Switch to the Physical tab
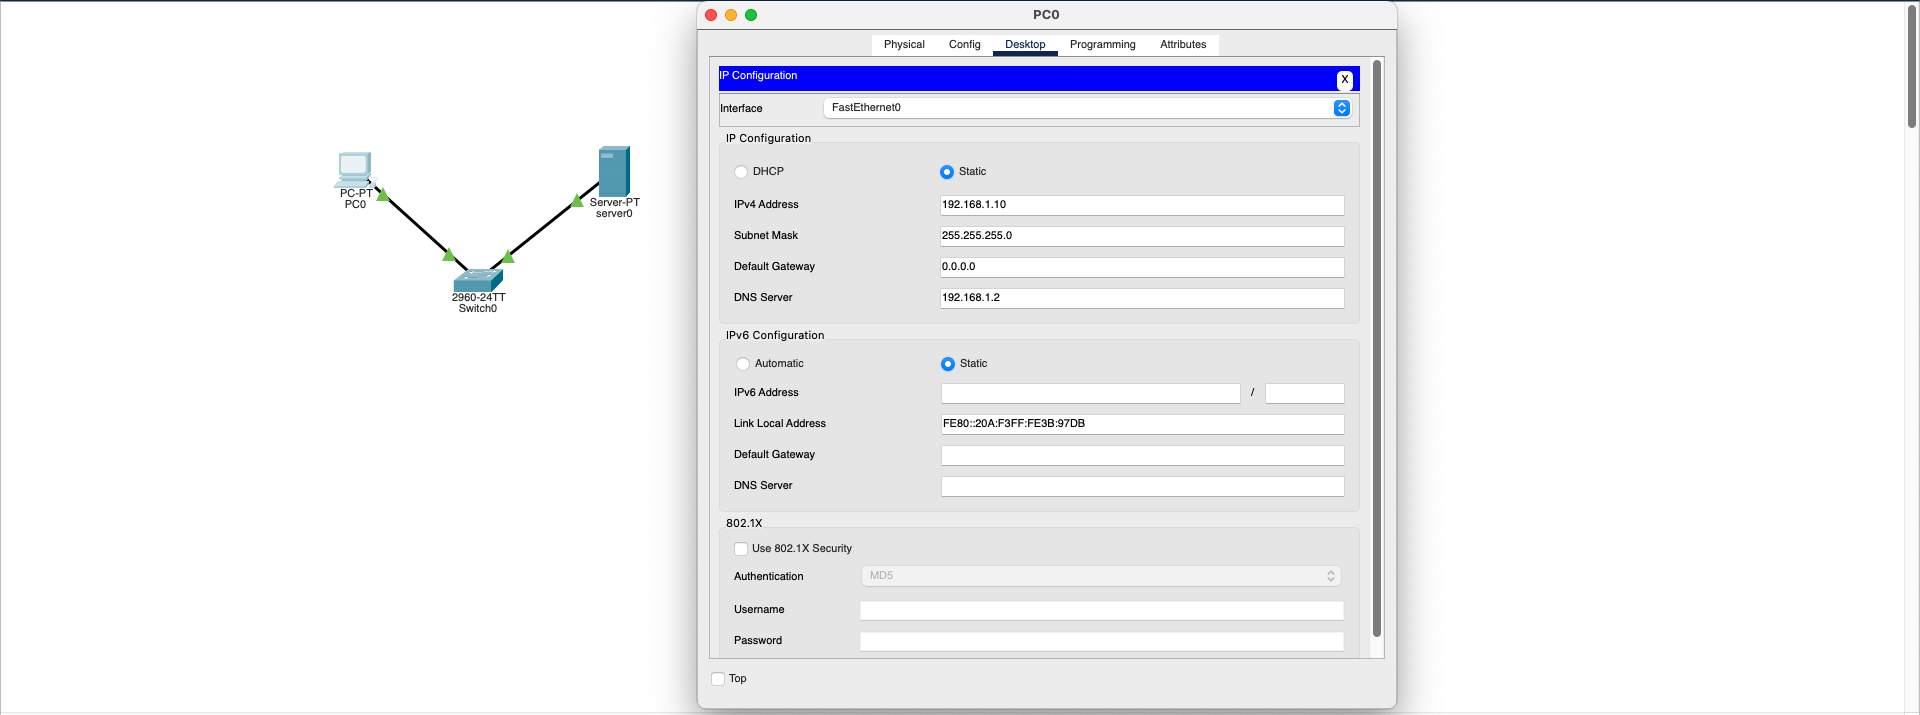 click(x=904, y=45)
